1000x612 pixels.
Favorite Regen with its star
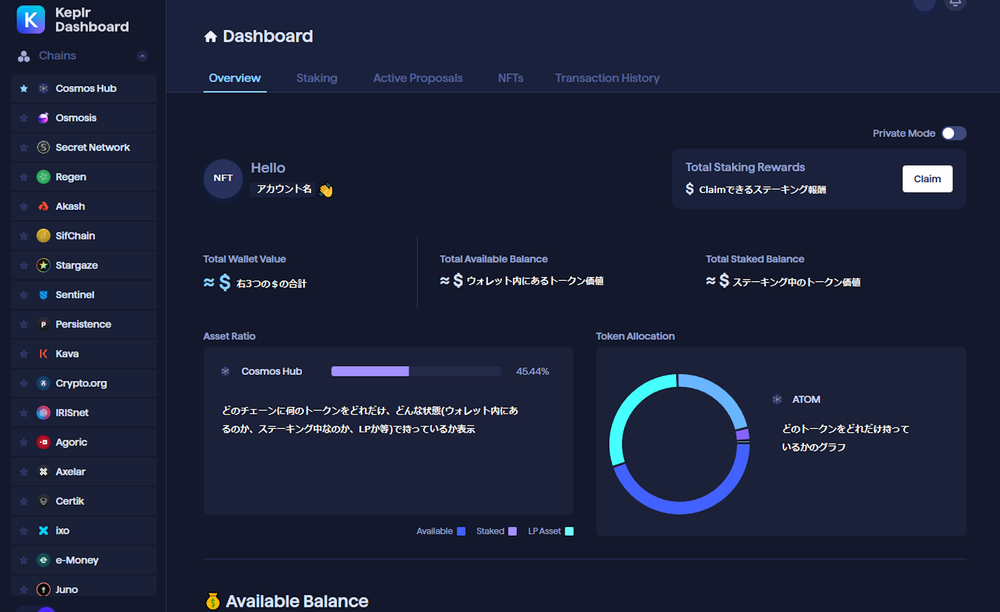click(24, 177)
